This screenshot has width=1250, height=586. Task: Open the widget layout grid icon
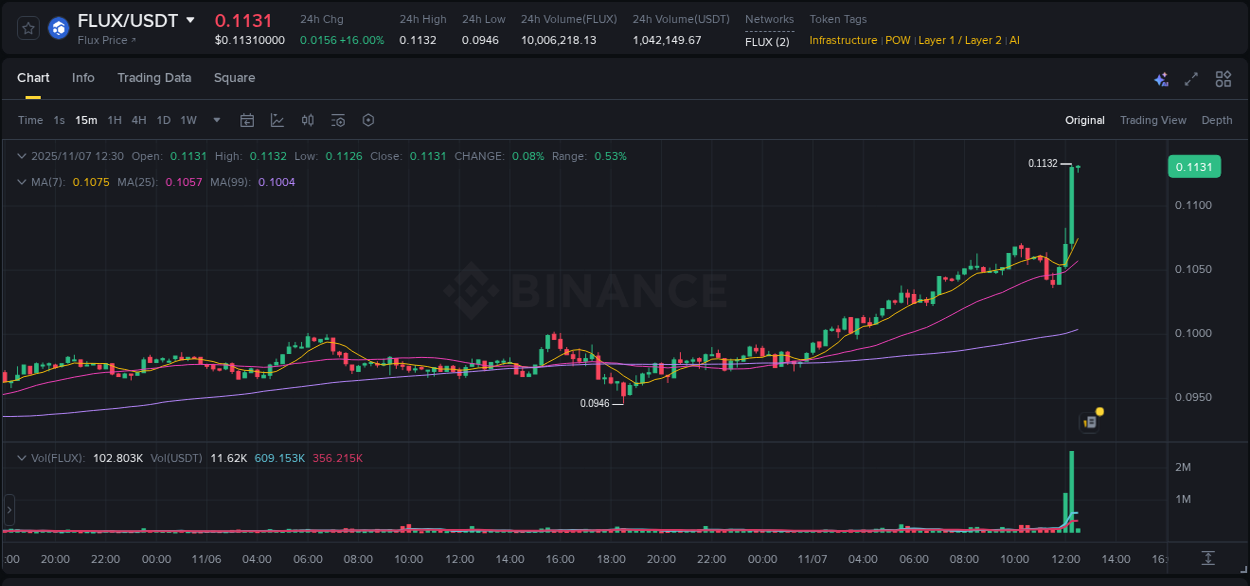(1223, 78)
